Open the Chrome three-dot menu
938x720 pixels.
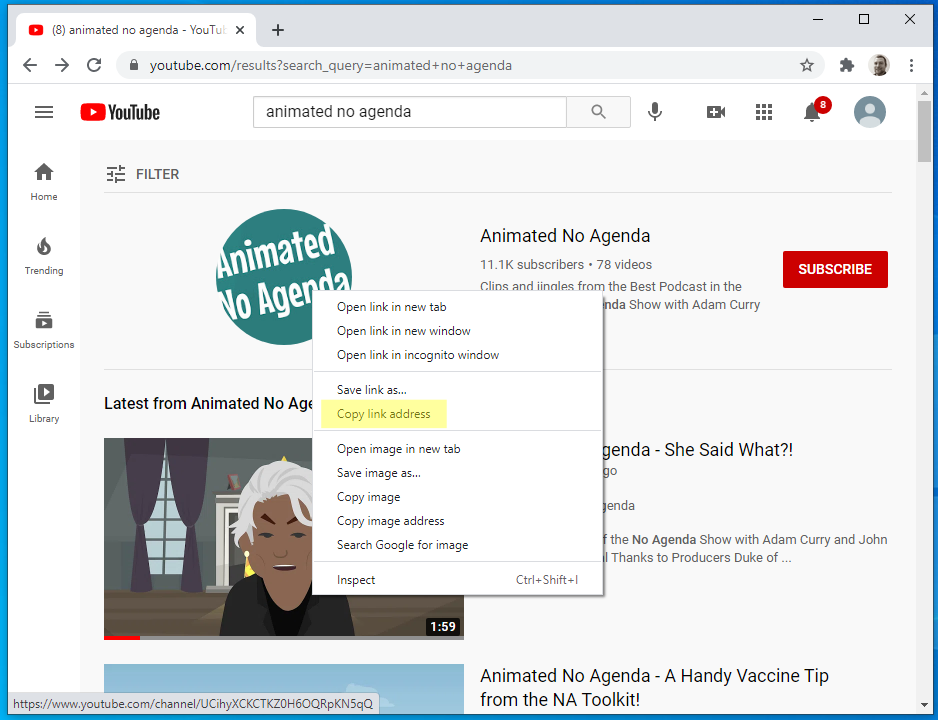[x=911, y=65]
